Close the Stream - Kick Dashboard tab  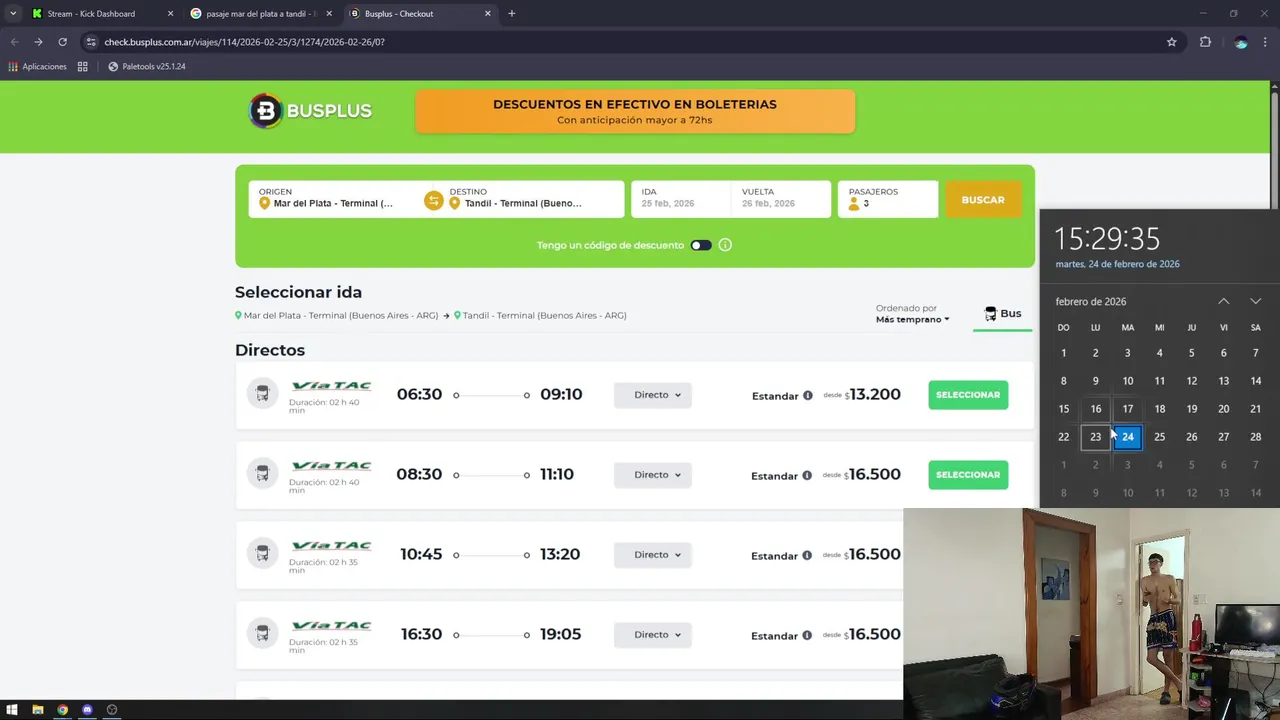pos(170,14)
